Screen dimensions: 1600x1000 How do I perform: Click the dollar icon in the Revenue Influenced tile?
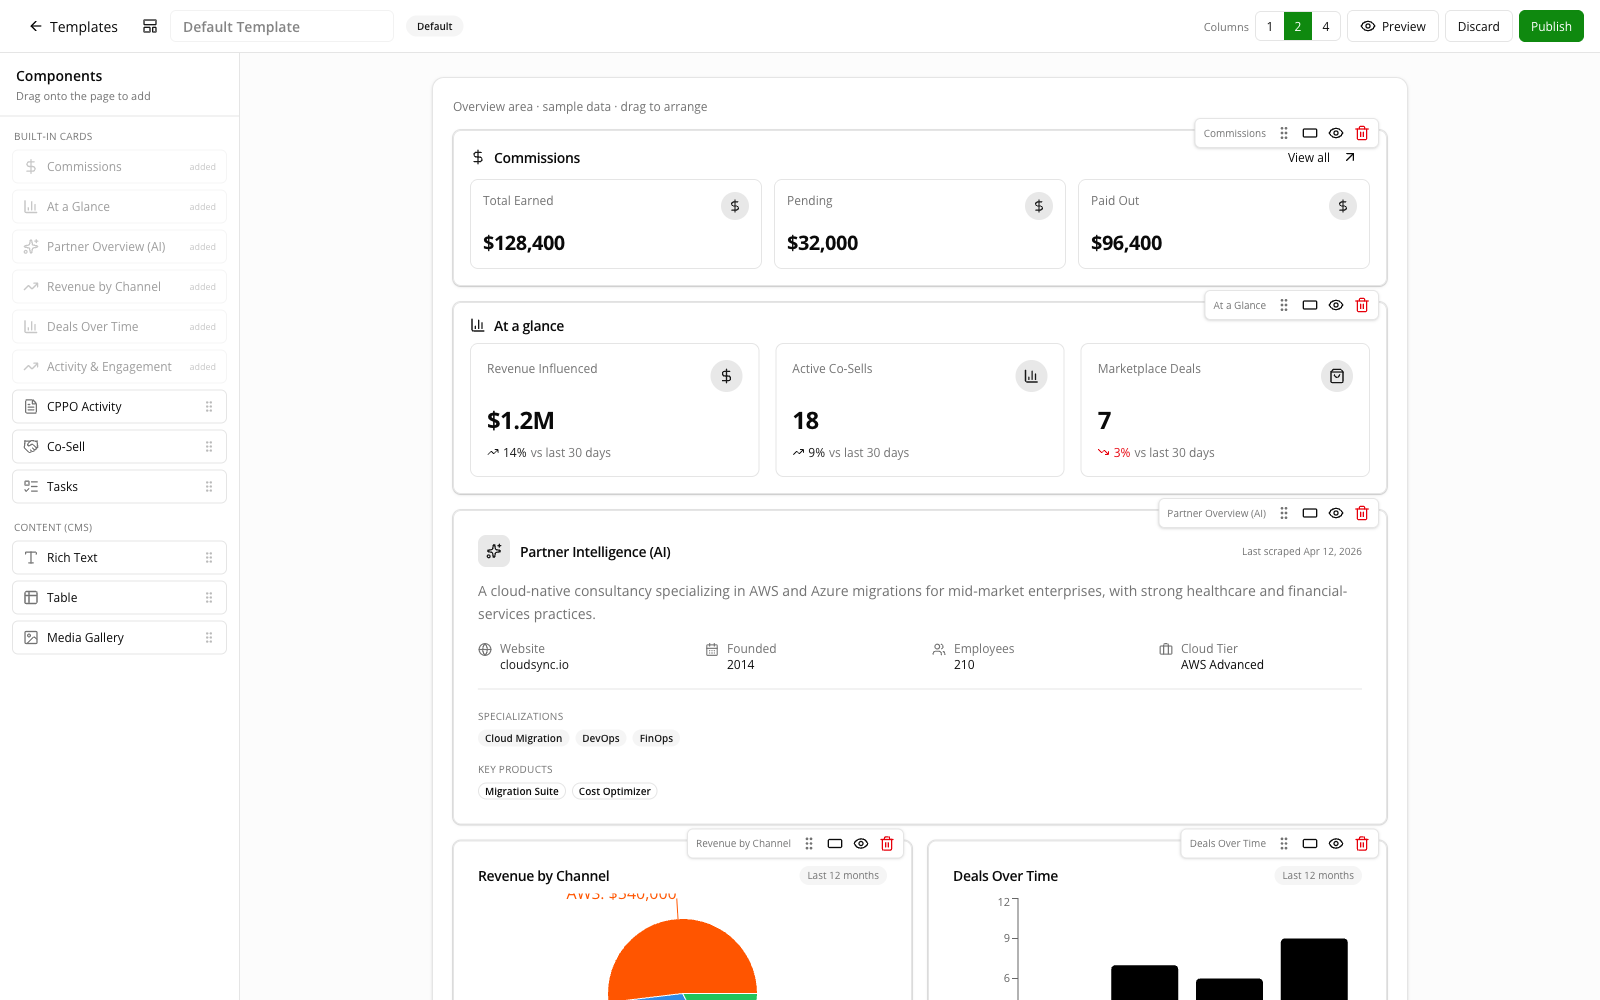(727, 376)
